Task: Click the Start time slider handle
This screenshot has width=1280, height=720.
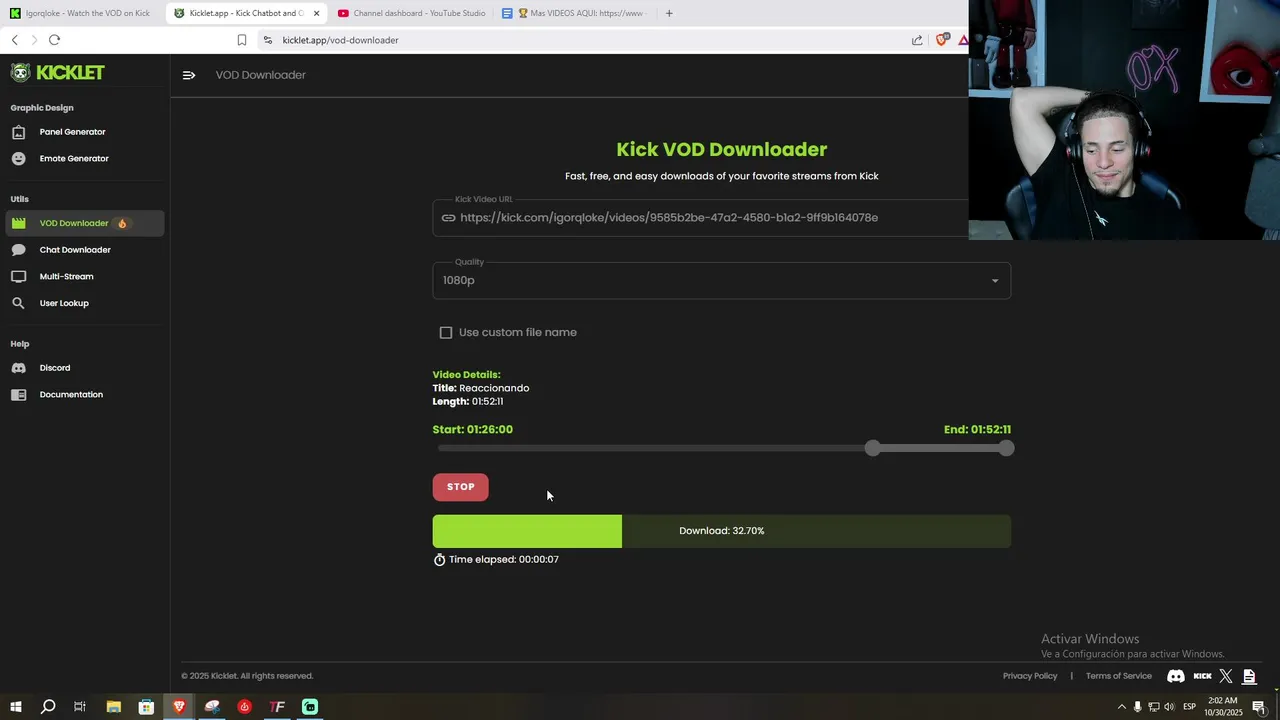Action: coord(873,448)
